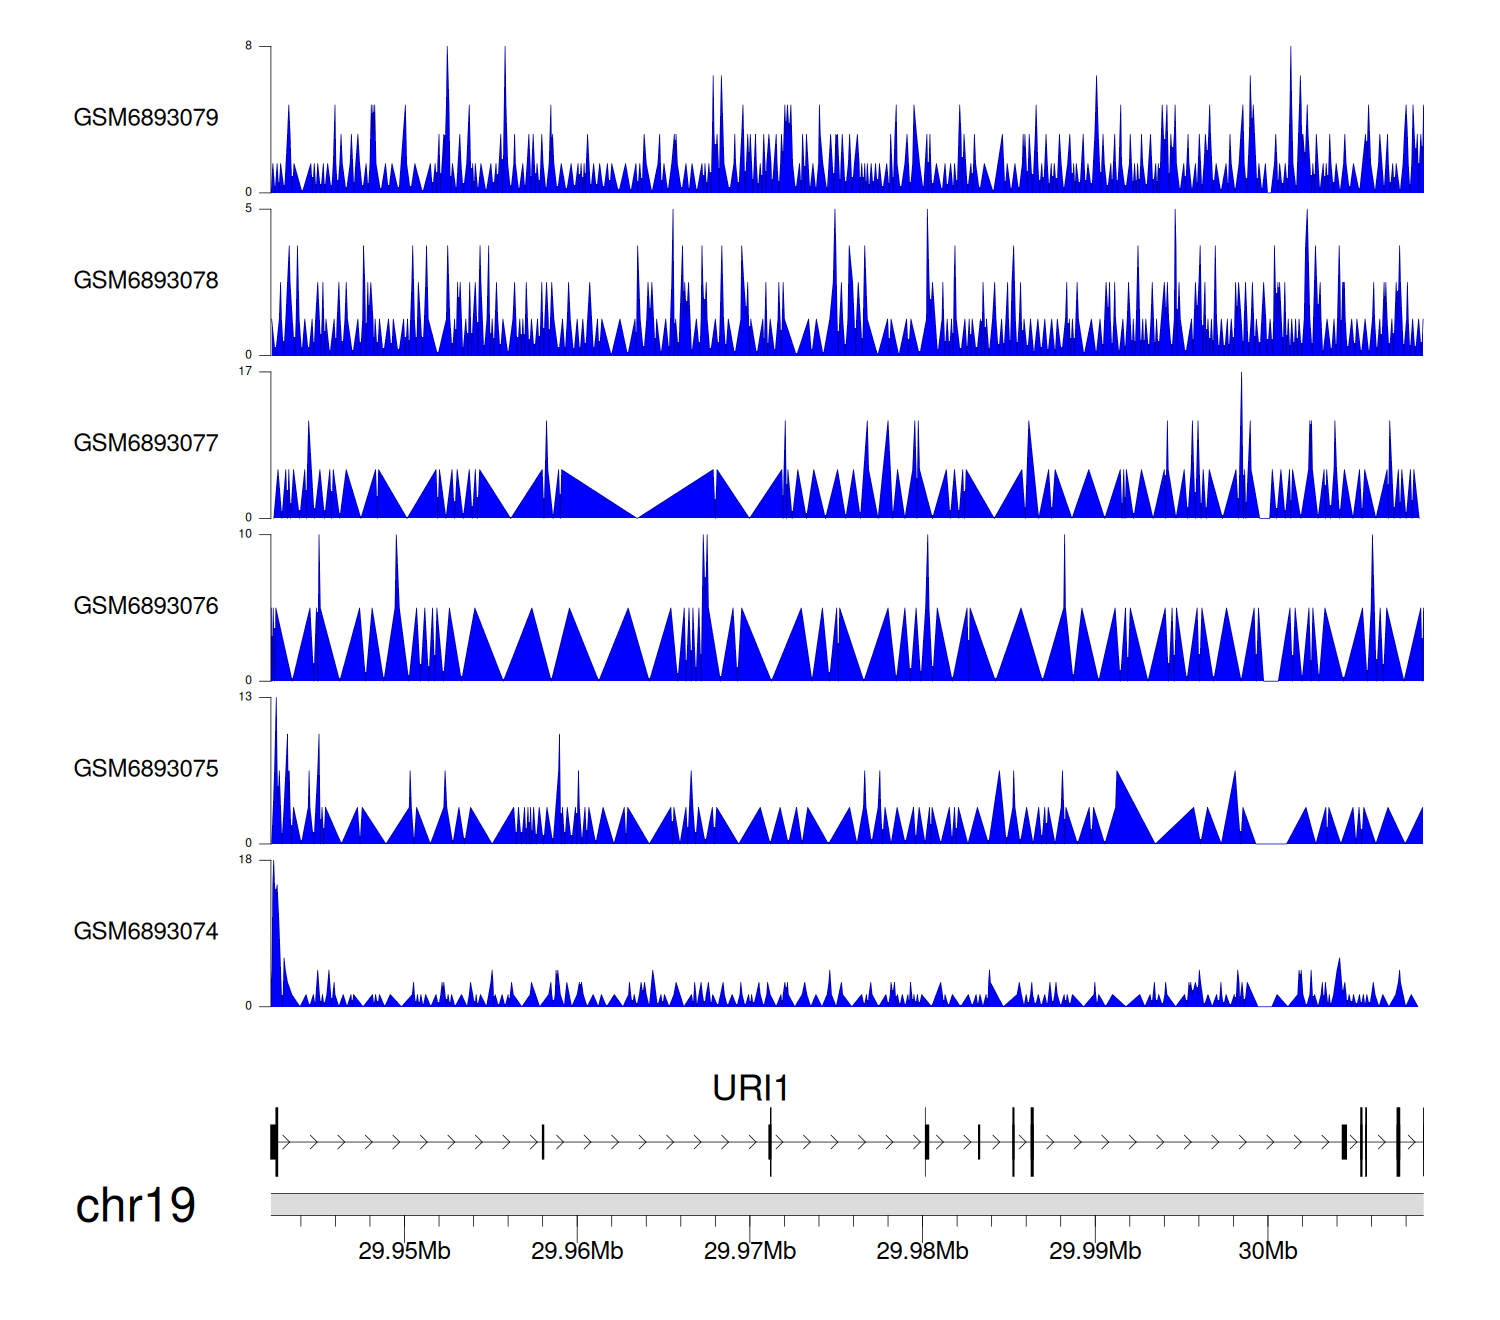This screenshot has height=1320, width=1500.
Task: Click the y-axis maximum 8 of GSM6893079
Action: coord(249,46)
